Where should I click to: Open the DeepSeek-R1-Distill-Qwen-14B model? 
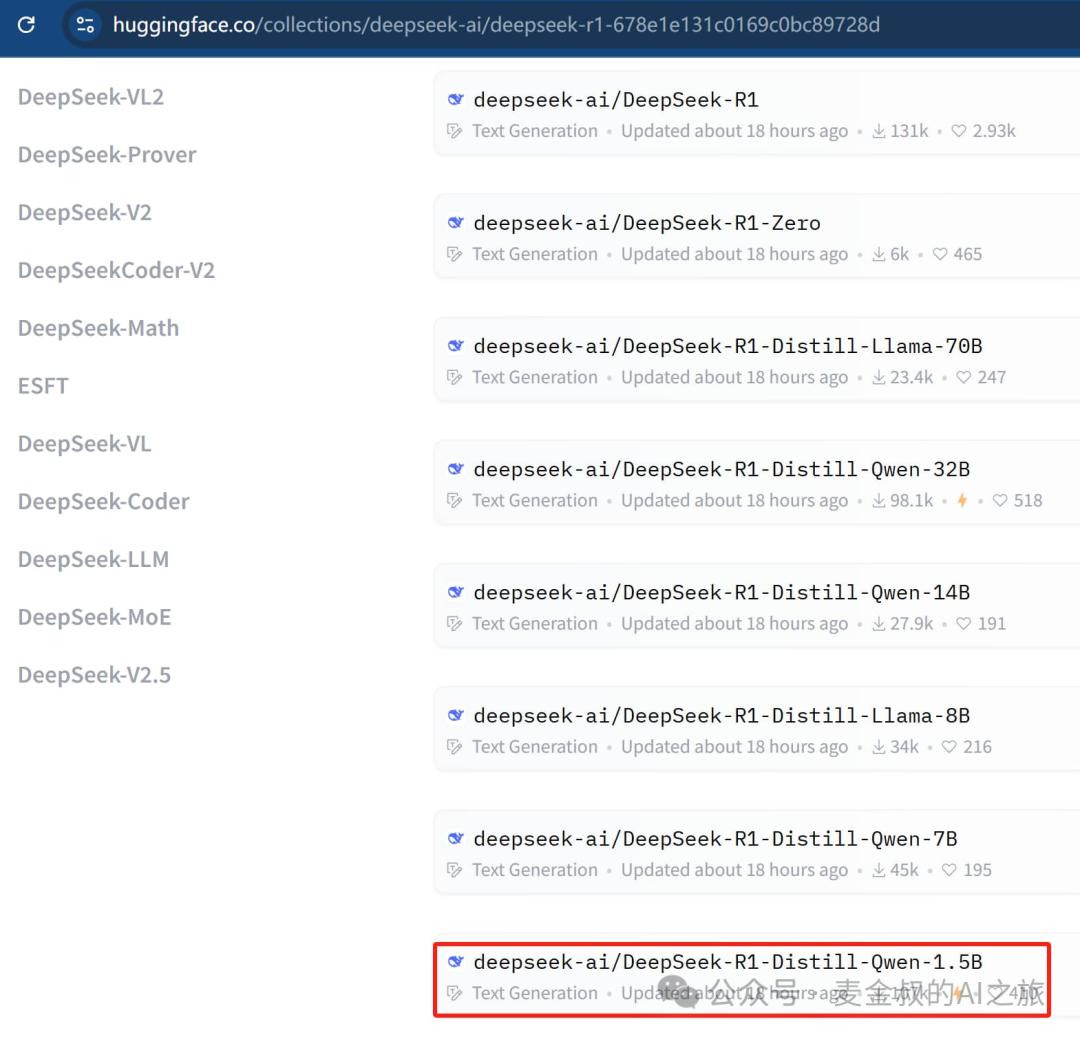[x=721, y=593]
